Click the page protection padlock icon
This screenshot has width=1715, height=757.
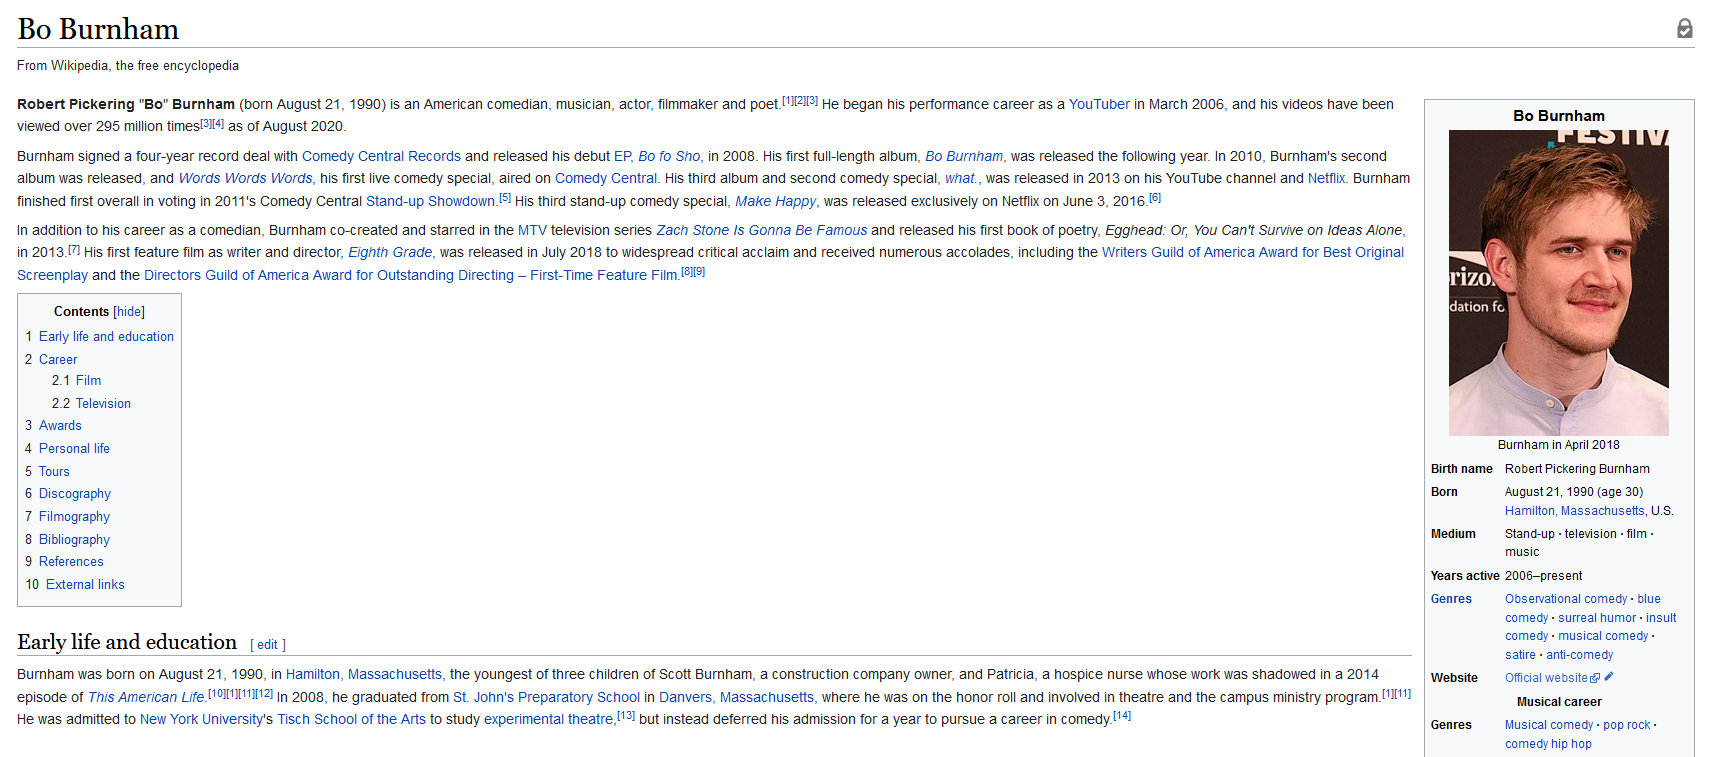pyautogui.click(x=1685, y=28)
